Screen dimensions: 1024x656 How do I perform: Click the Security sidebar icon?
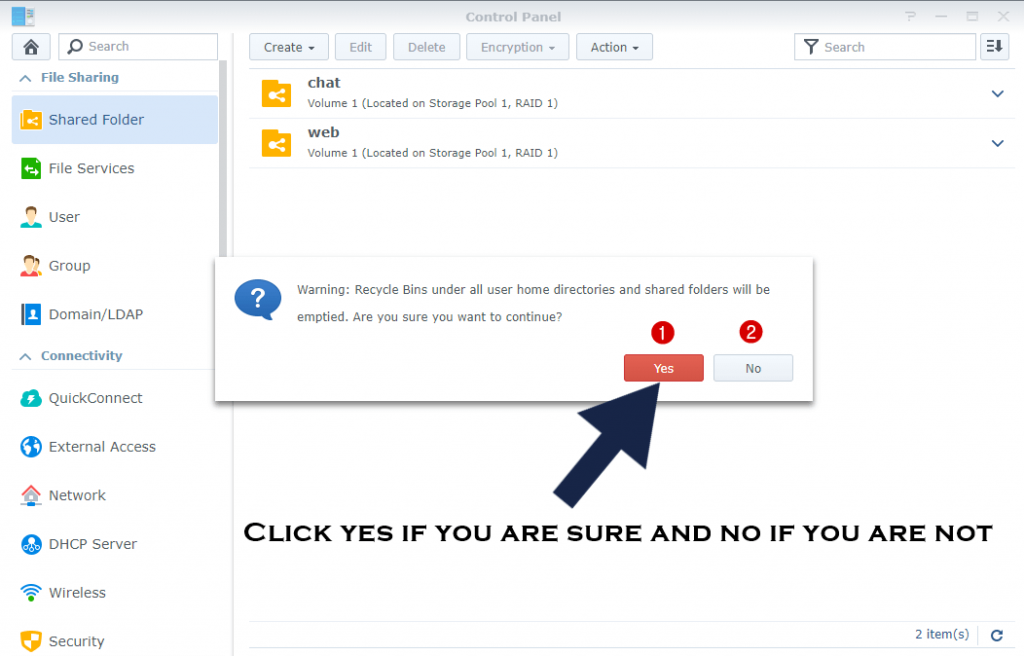click(x=77, y=641)
